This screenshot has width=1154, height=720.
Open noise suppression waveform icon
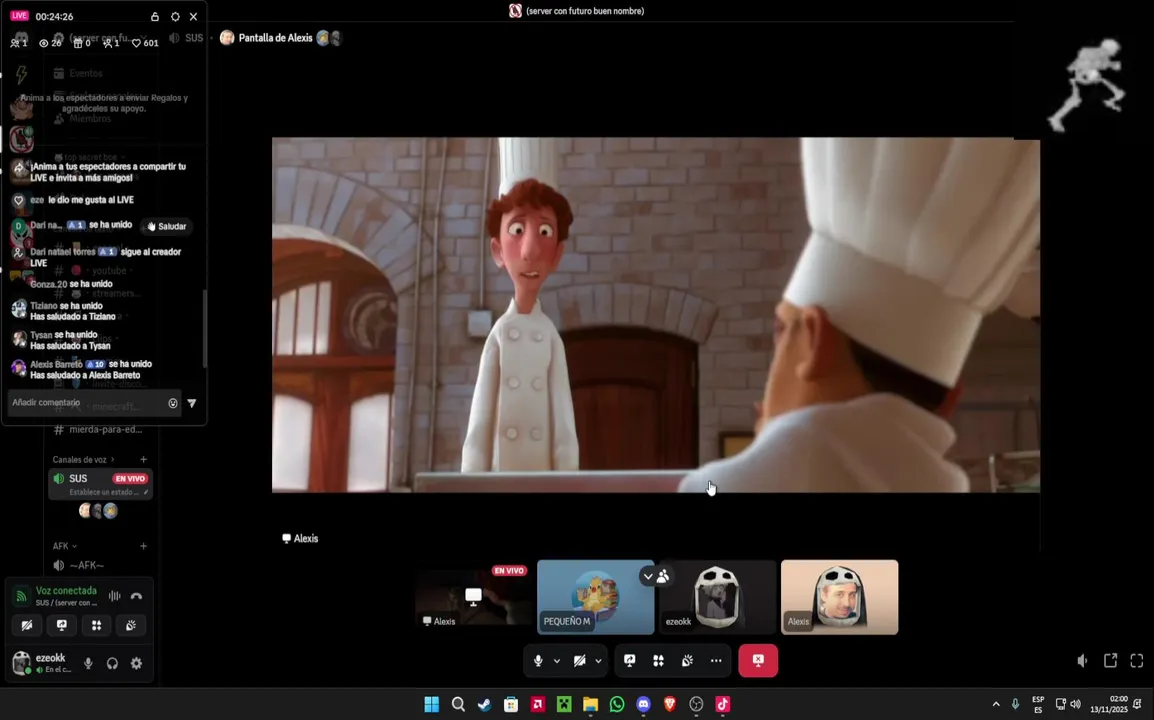tap(115, 596)
